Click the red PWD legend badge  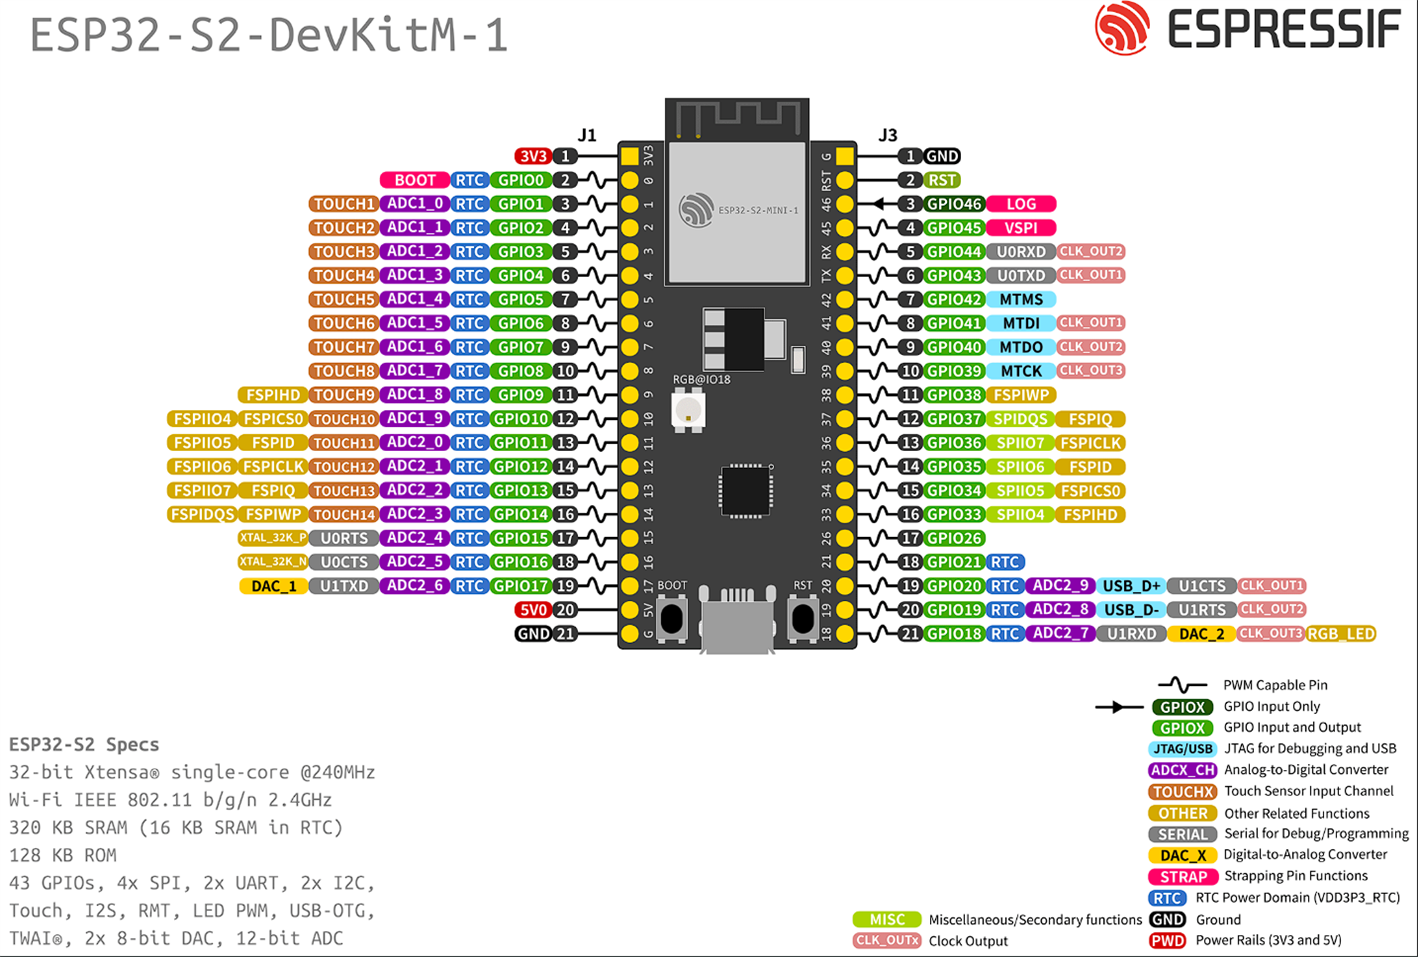(1167, 940)
